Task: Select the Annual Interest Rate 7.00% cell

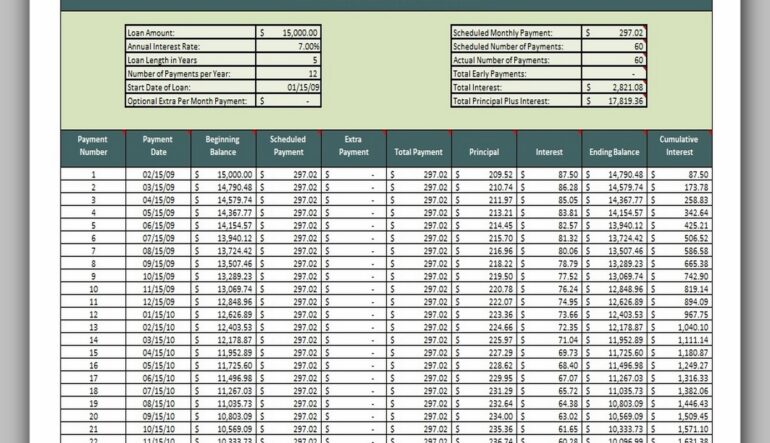Action: tap(289, 46)
